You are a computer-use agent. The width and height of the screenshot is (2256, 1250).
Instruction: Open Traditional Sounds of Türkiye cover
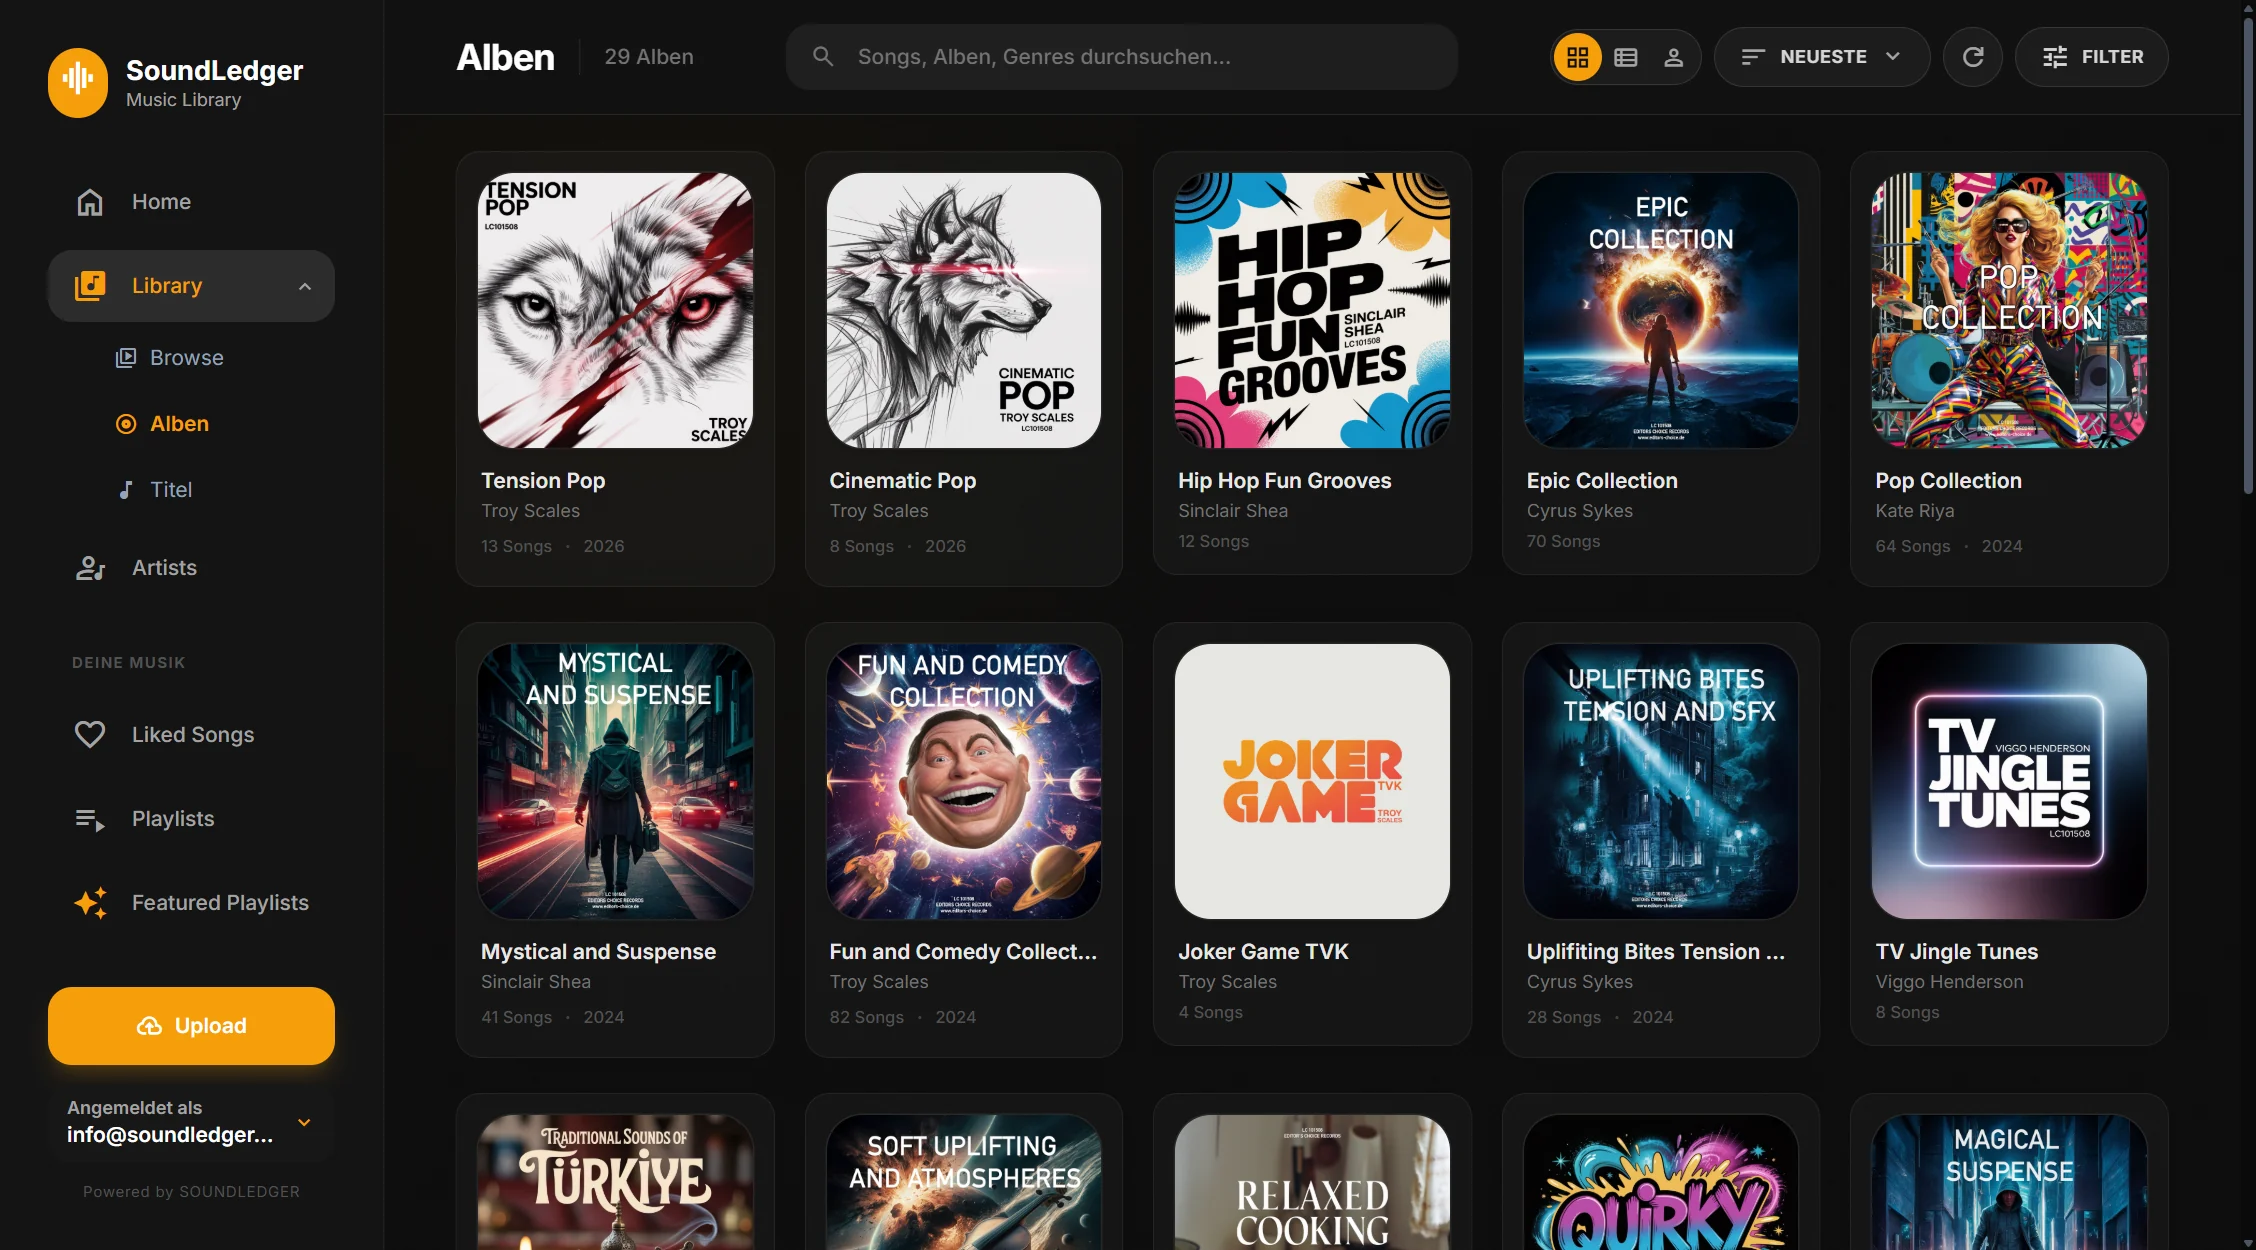click(x=615, y=1182)
